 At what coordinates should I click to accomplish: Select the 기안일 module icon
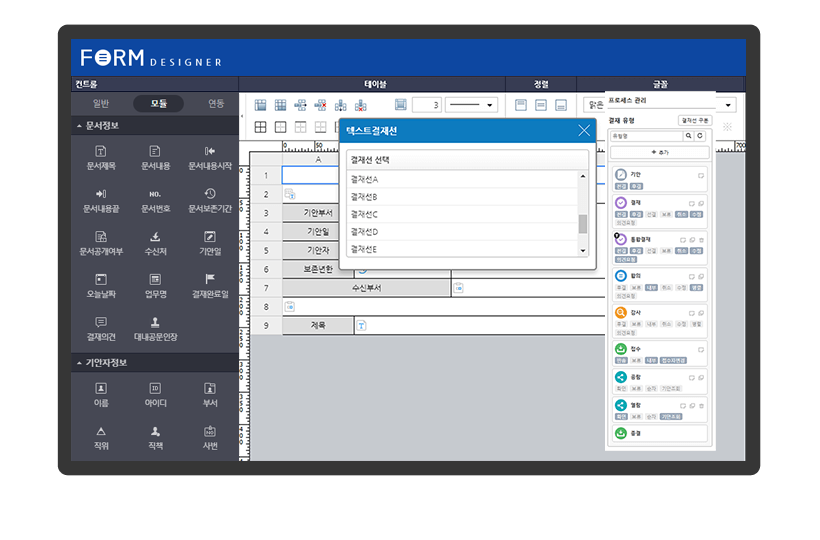point(210,237)
